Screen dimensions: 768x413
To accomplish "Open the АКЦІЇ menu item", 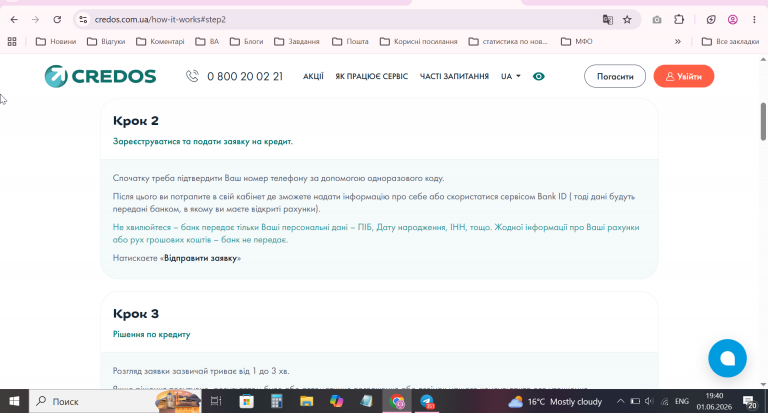I will coord(313,76).
